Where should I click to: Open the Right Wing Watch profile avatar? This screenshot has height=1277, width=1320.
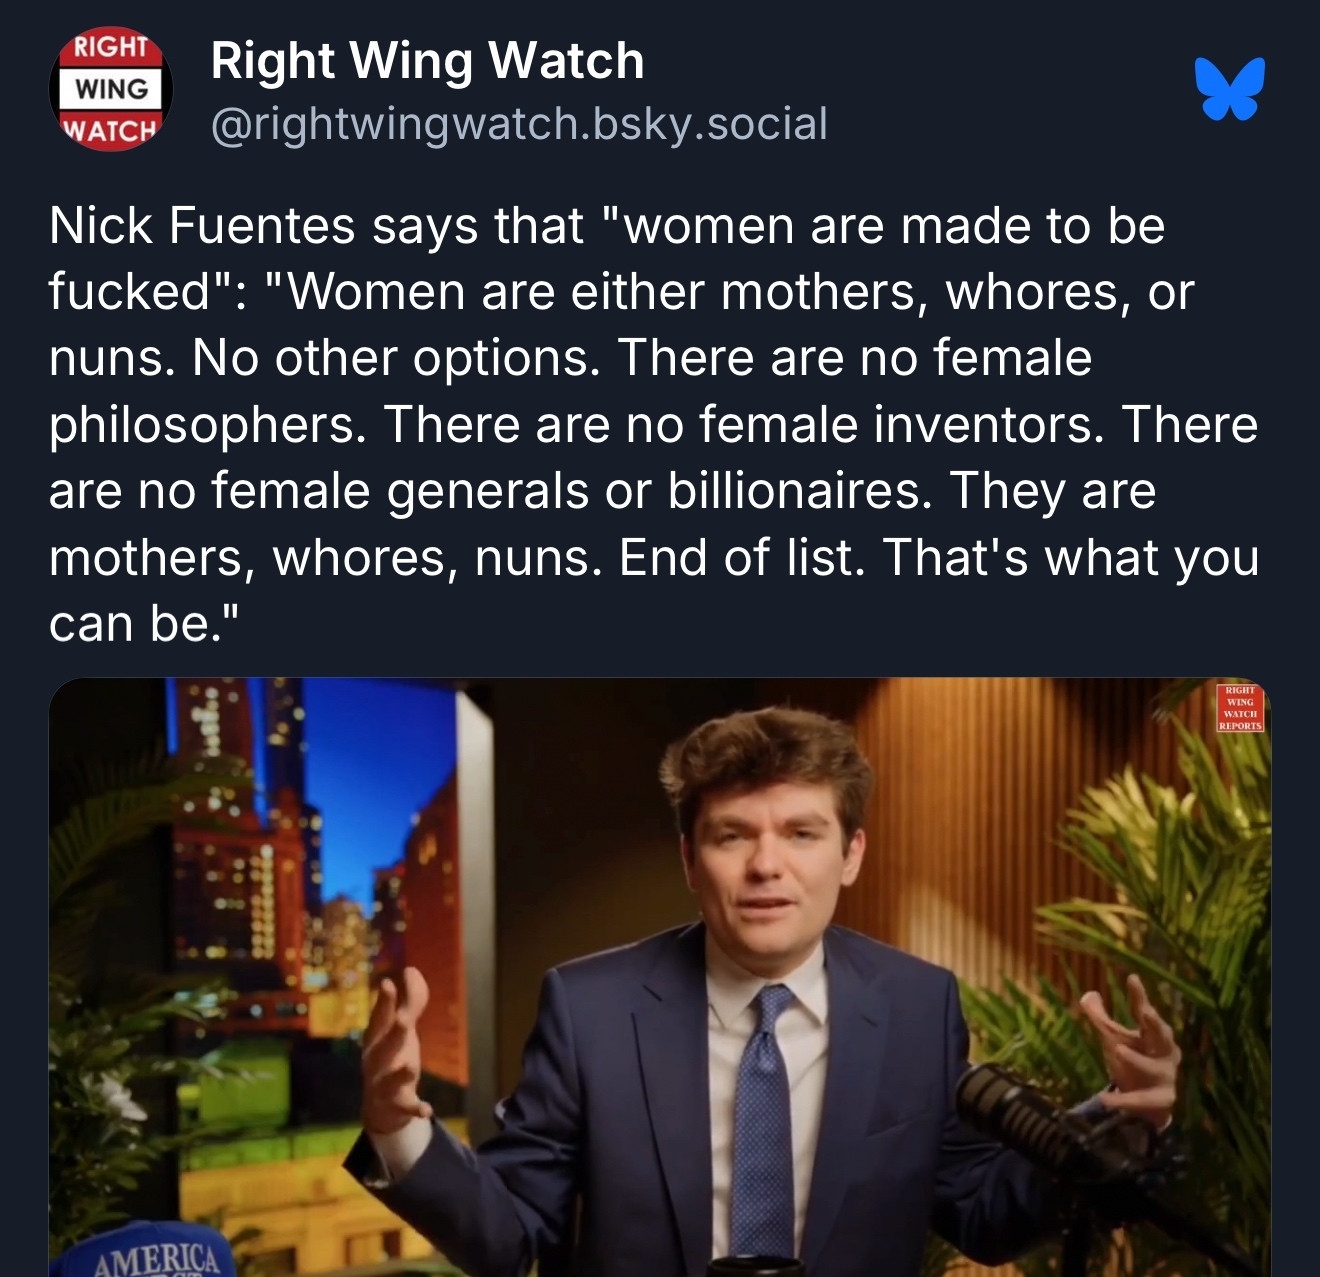click(111, 89)
